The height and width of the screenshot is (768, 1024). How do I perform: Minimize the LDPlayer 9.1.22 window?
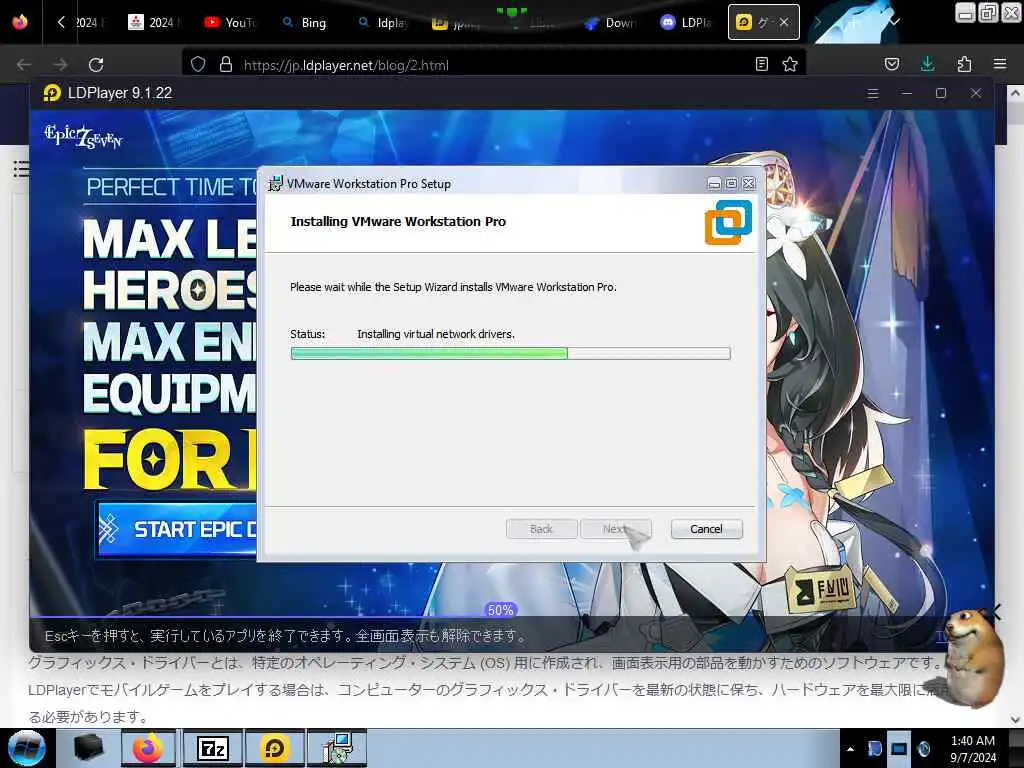pyautogui.click(x=906, y=93)
